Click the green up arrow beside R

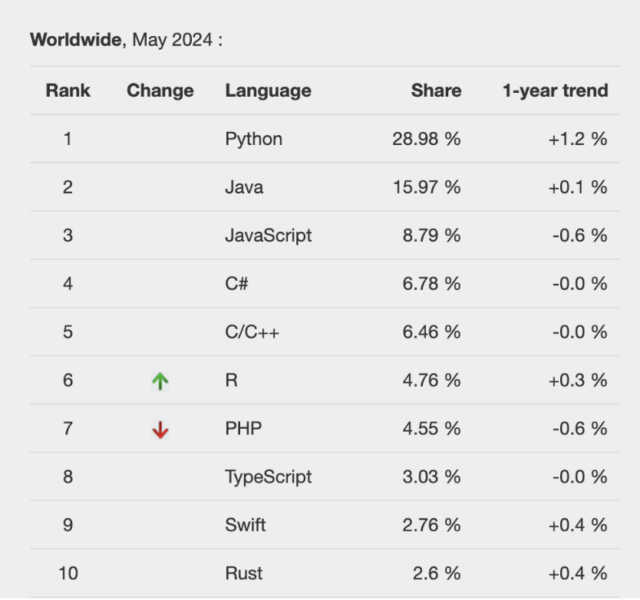pos(160,381)
